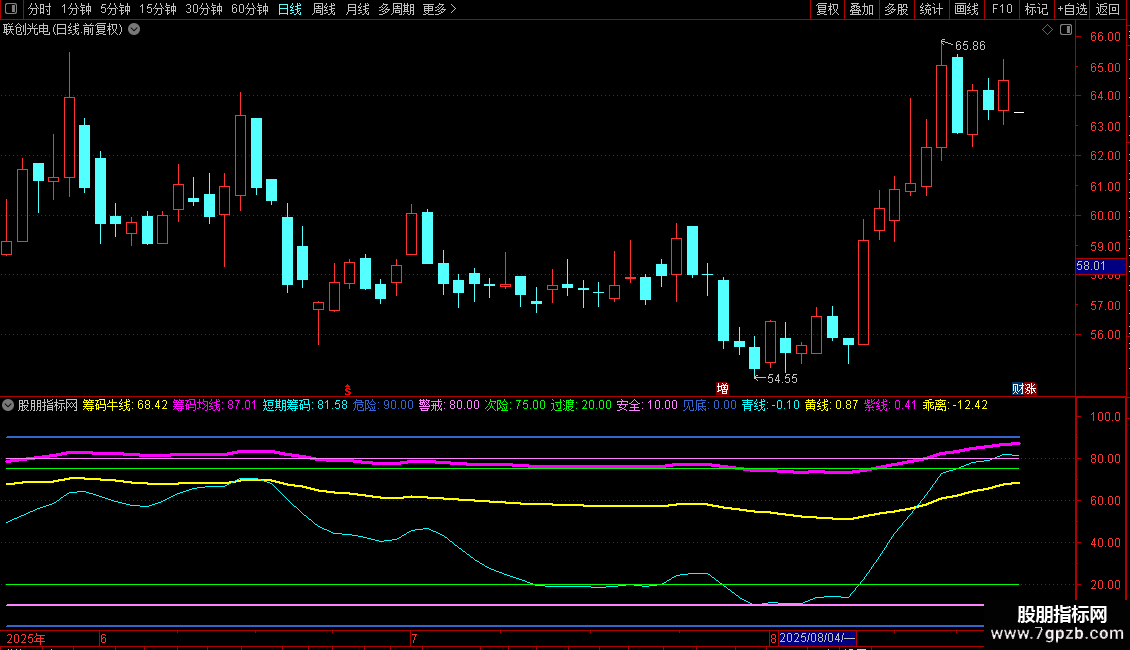Toggle the left sidebar panel icon
1130x650 pixels.
(10, 10)
